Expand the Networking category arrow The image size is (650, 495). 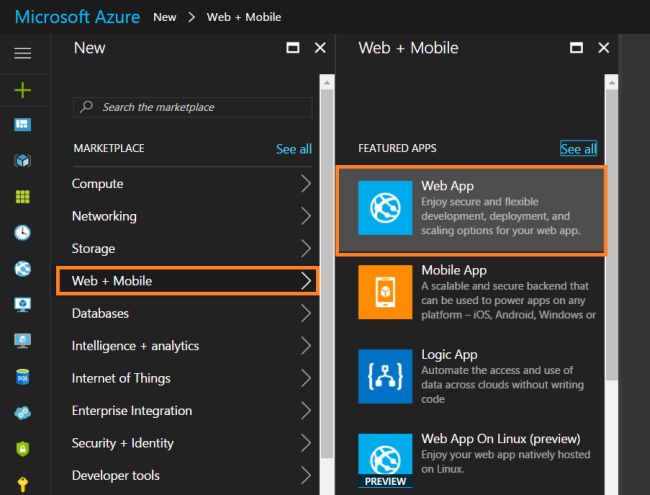(x=306, y=216)
